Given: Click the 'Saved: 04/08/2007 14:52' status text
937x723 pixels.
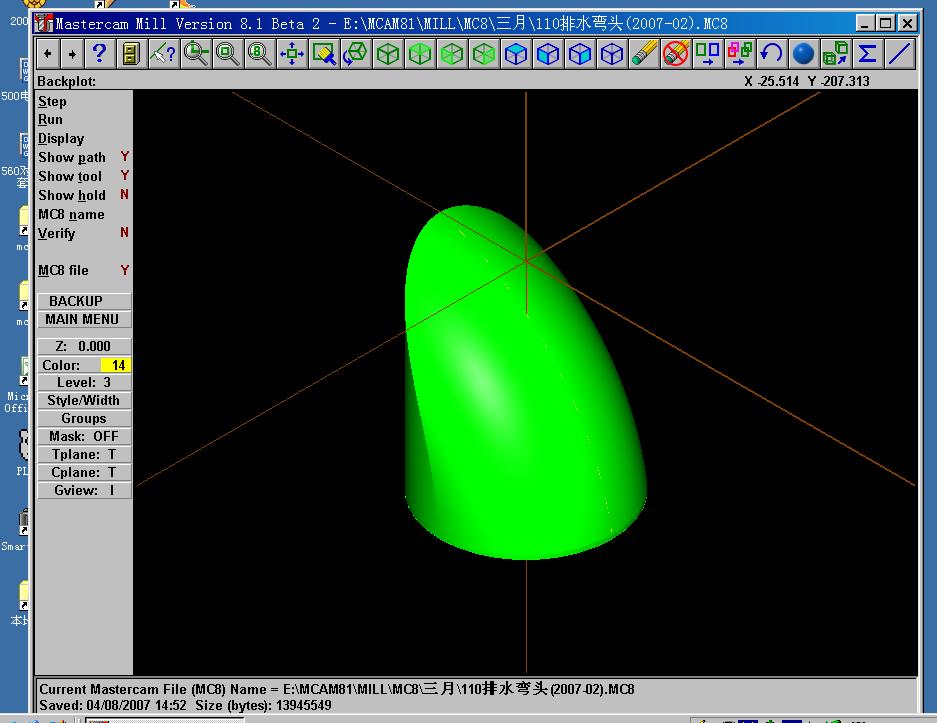Looking at the screenshot, I should click(113, 705).
